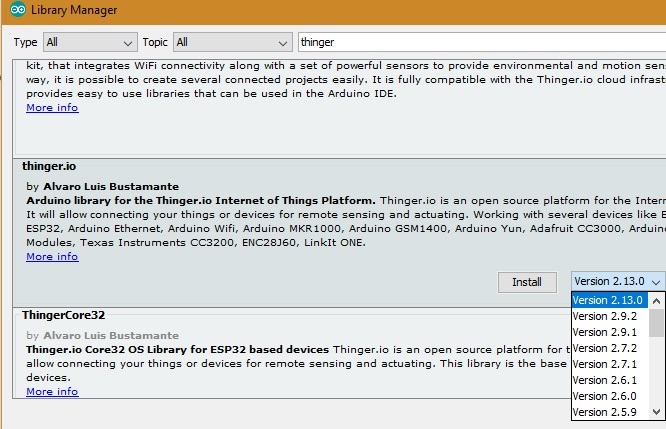Screen dimensions: 666x429
Task: Click the Library Manager window title
Action: (74, 10)
